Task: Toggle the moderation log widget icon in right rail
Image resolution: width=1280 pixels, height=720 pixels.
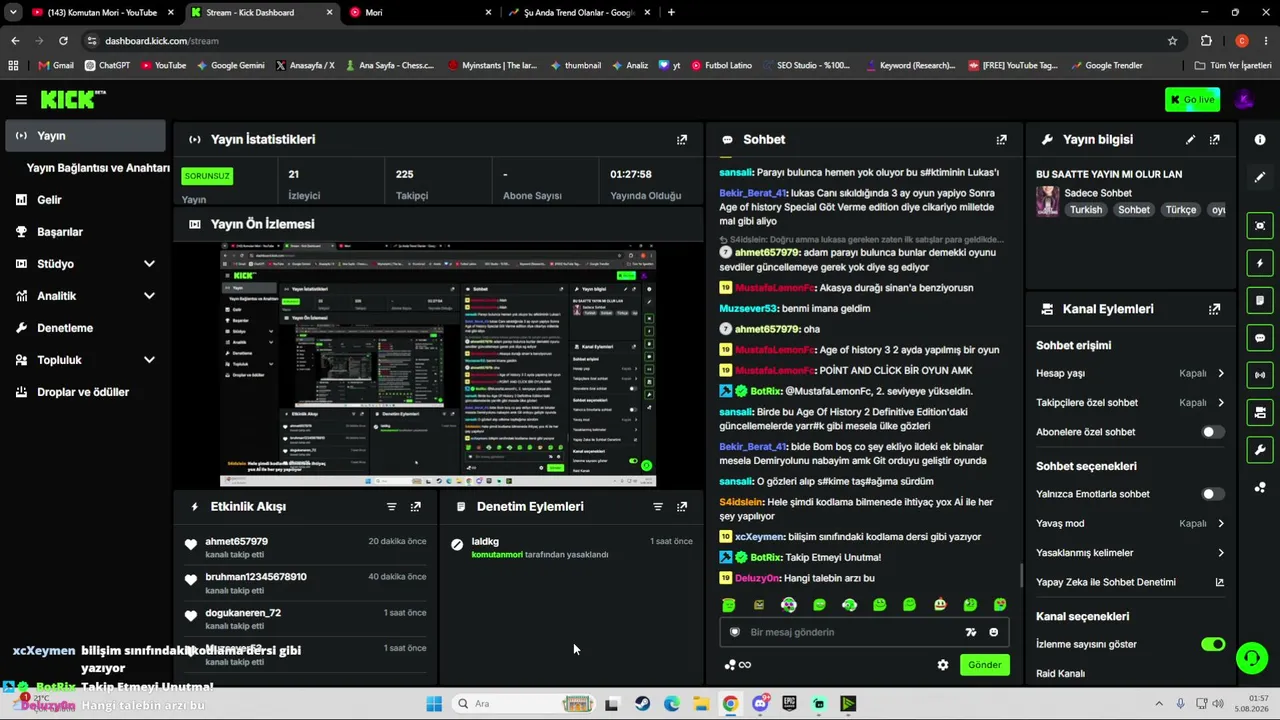Action: pyautogui.click(x=1260, y=300)
